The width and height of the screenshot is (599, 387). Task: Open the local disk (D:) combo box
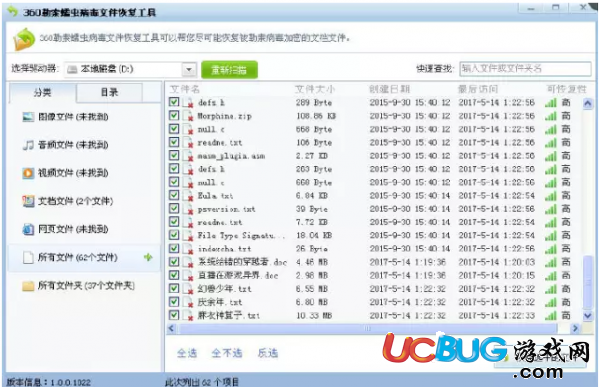point(130,70)
